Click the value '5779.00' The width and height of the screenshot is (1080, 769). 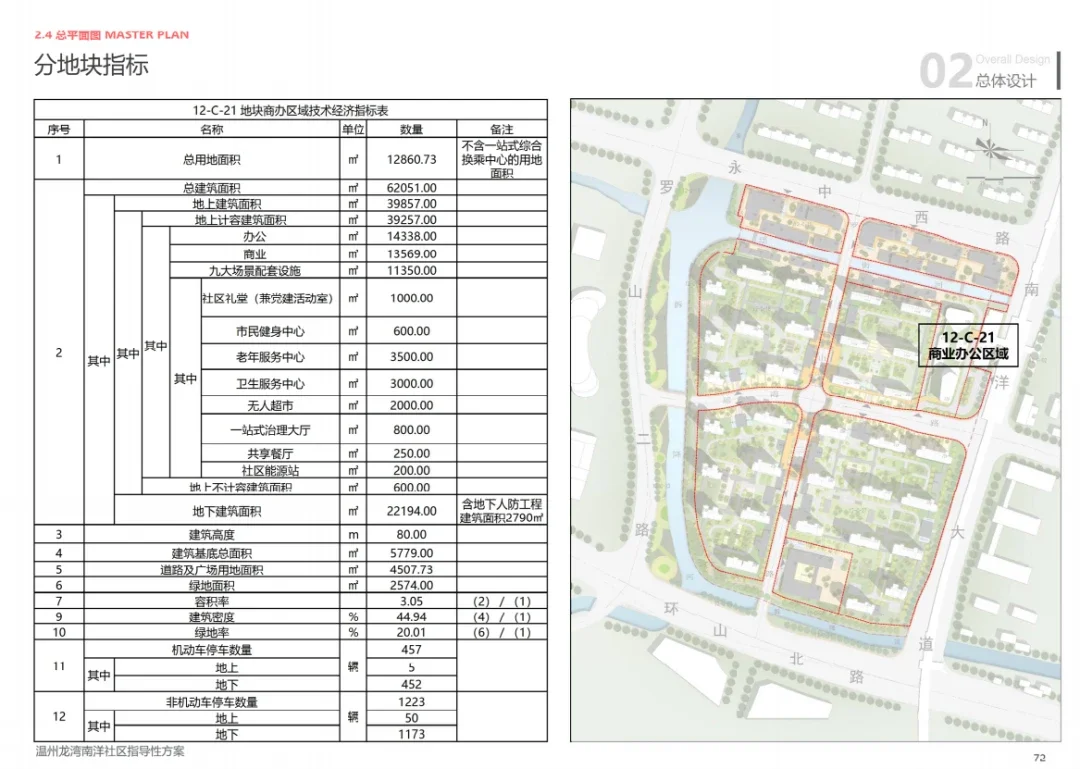[411, 553]
